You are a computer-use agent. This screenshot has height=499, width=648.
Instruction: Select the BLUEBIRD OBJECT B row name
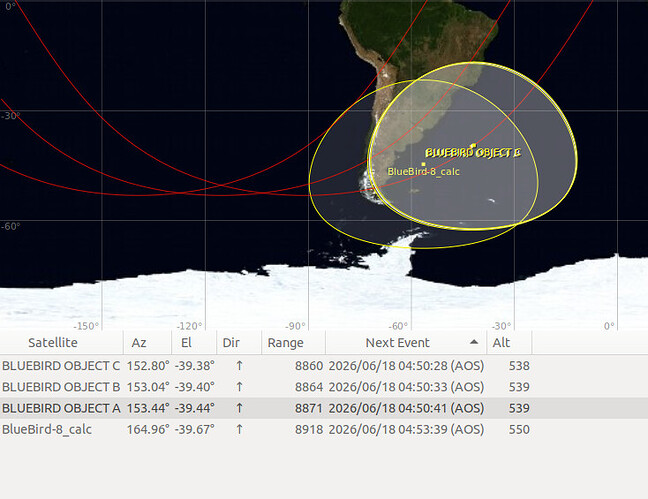coord(61,387)
